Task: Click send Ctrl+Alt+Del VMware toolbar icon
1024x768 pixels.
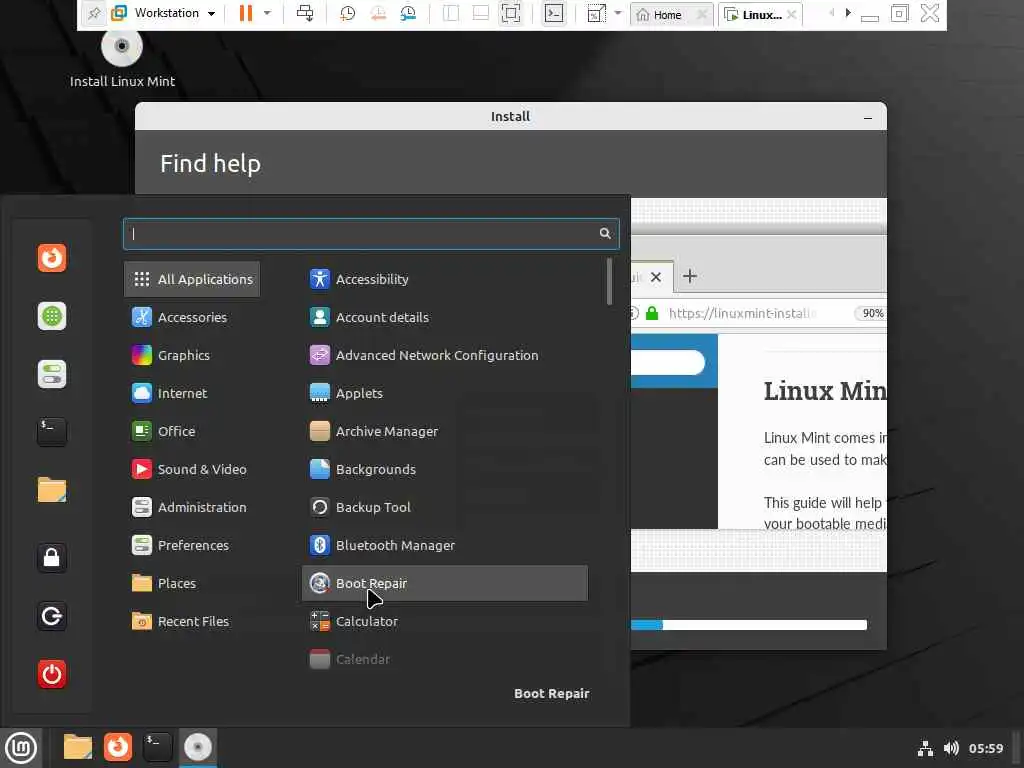Action: point(305,13)
